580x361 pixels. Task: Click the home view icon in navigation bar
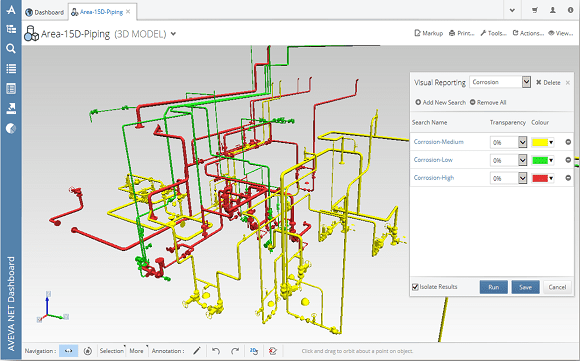[88, 351]
